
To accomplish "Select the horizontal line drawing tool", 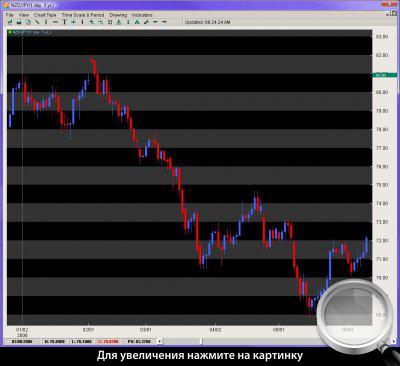I will click(x=55, y=22).
